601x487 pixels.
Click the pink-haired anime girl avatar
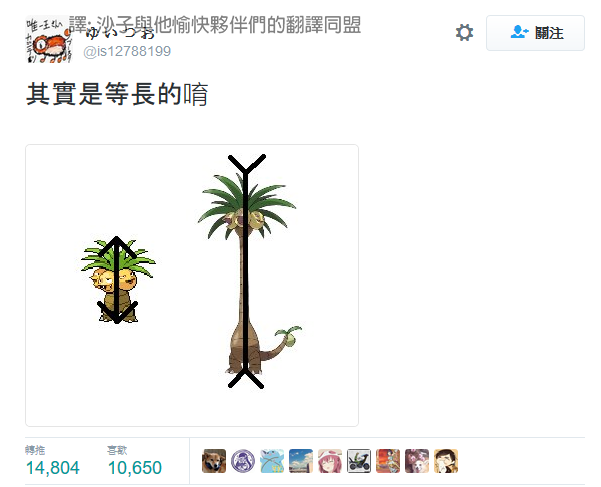click(x=330, y=461)
